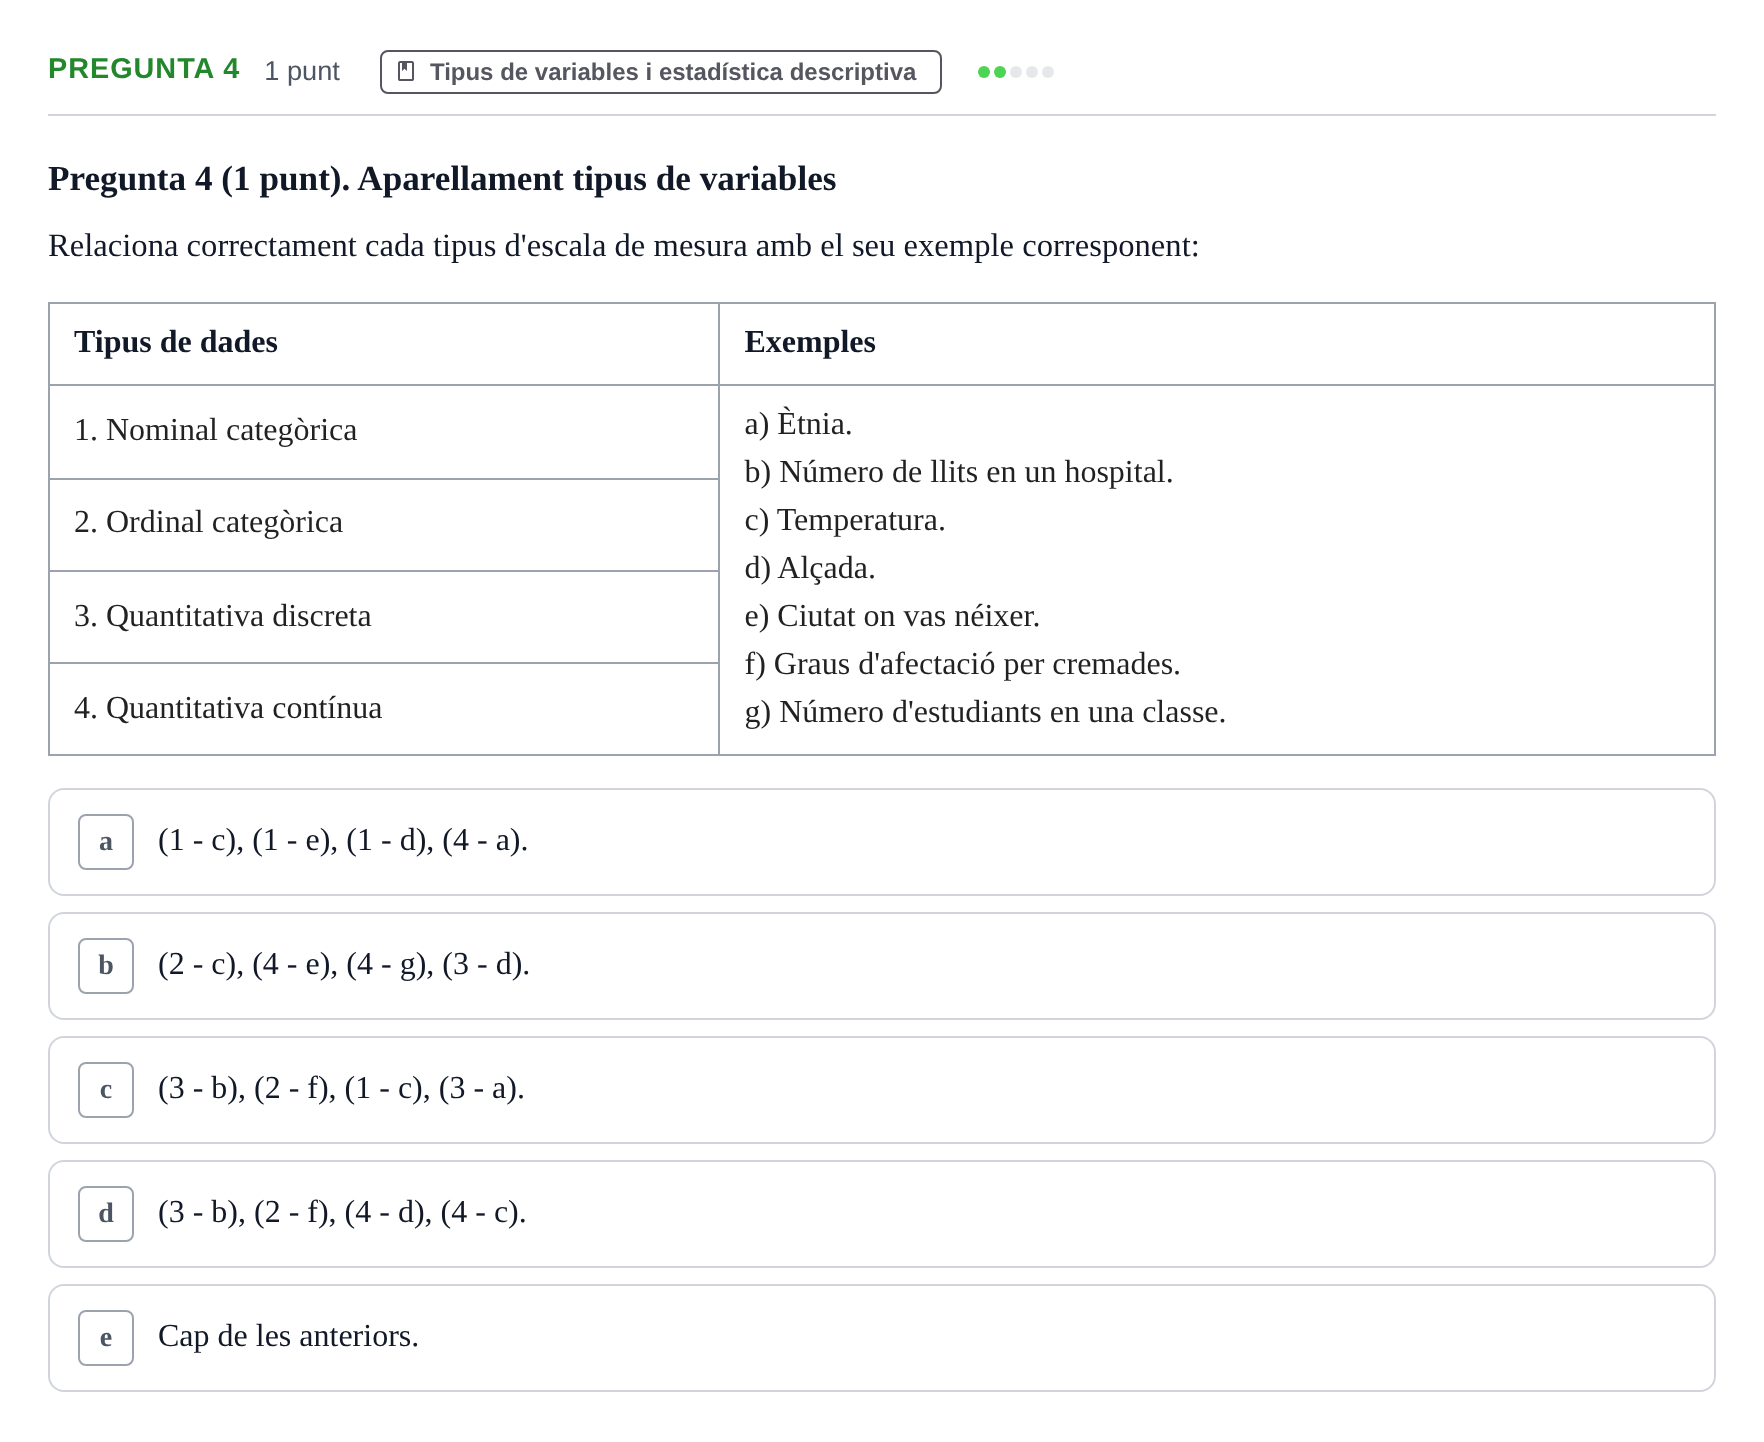Click example 'b) Número de llits en un hospital.'

pos(958,472)
